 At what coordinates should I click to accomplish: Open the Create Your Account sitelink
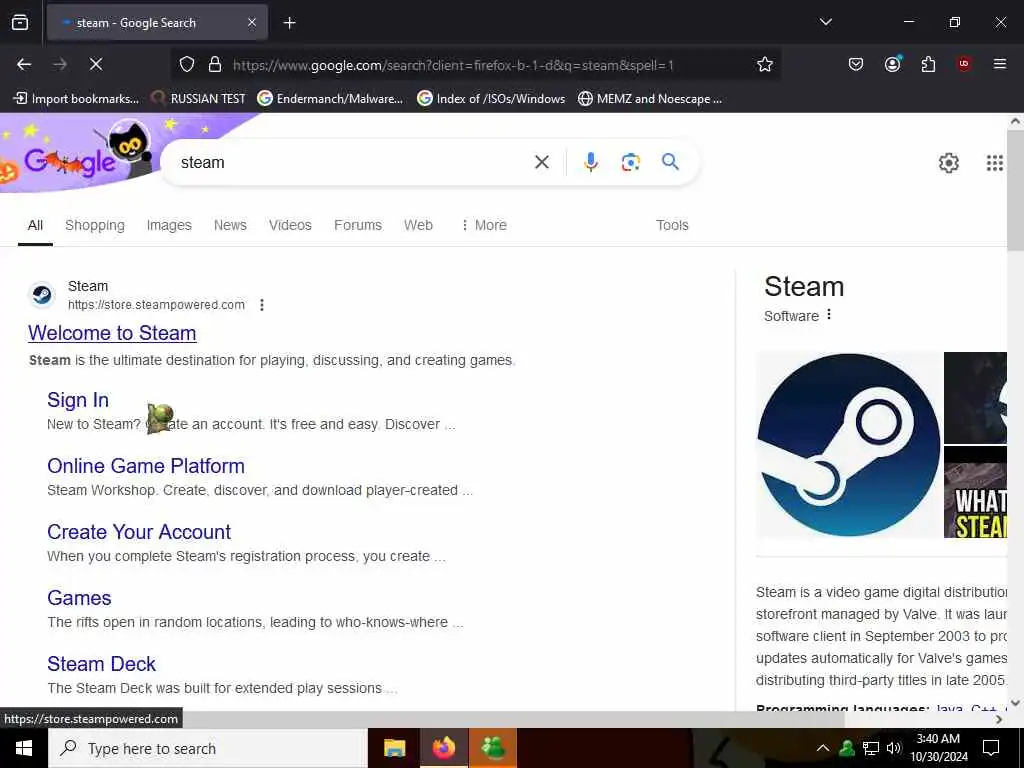[139, 532]
